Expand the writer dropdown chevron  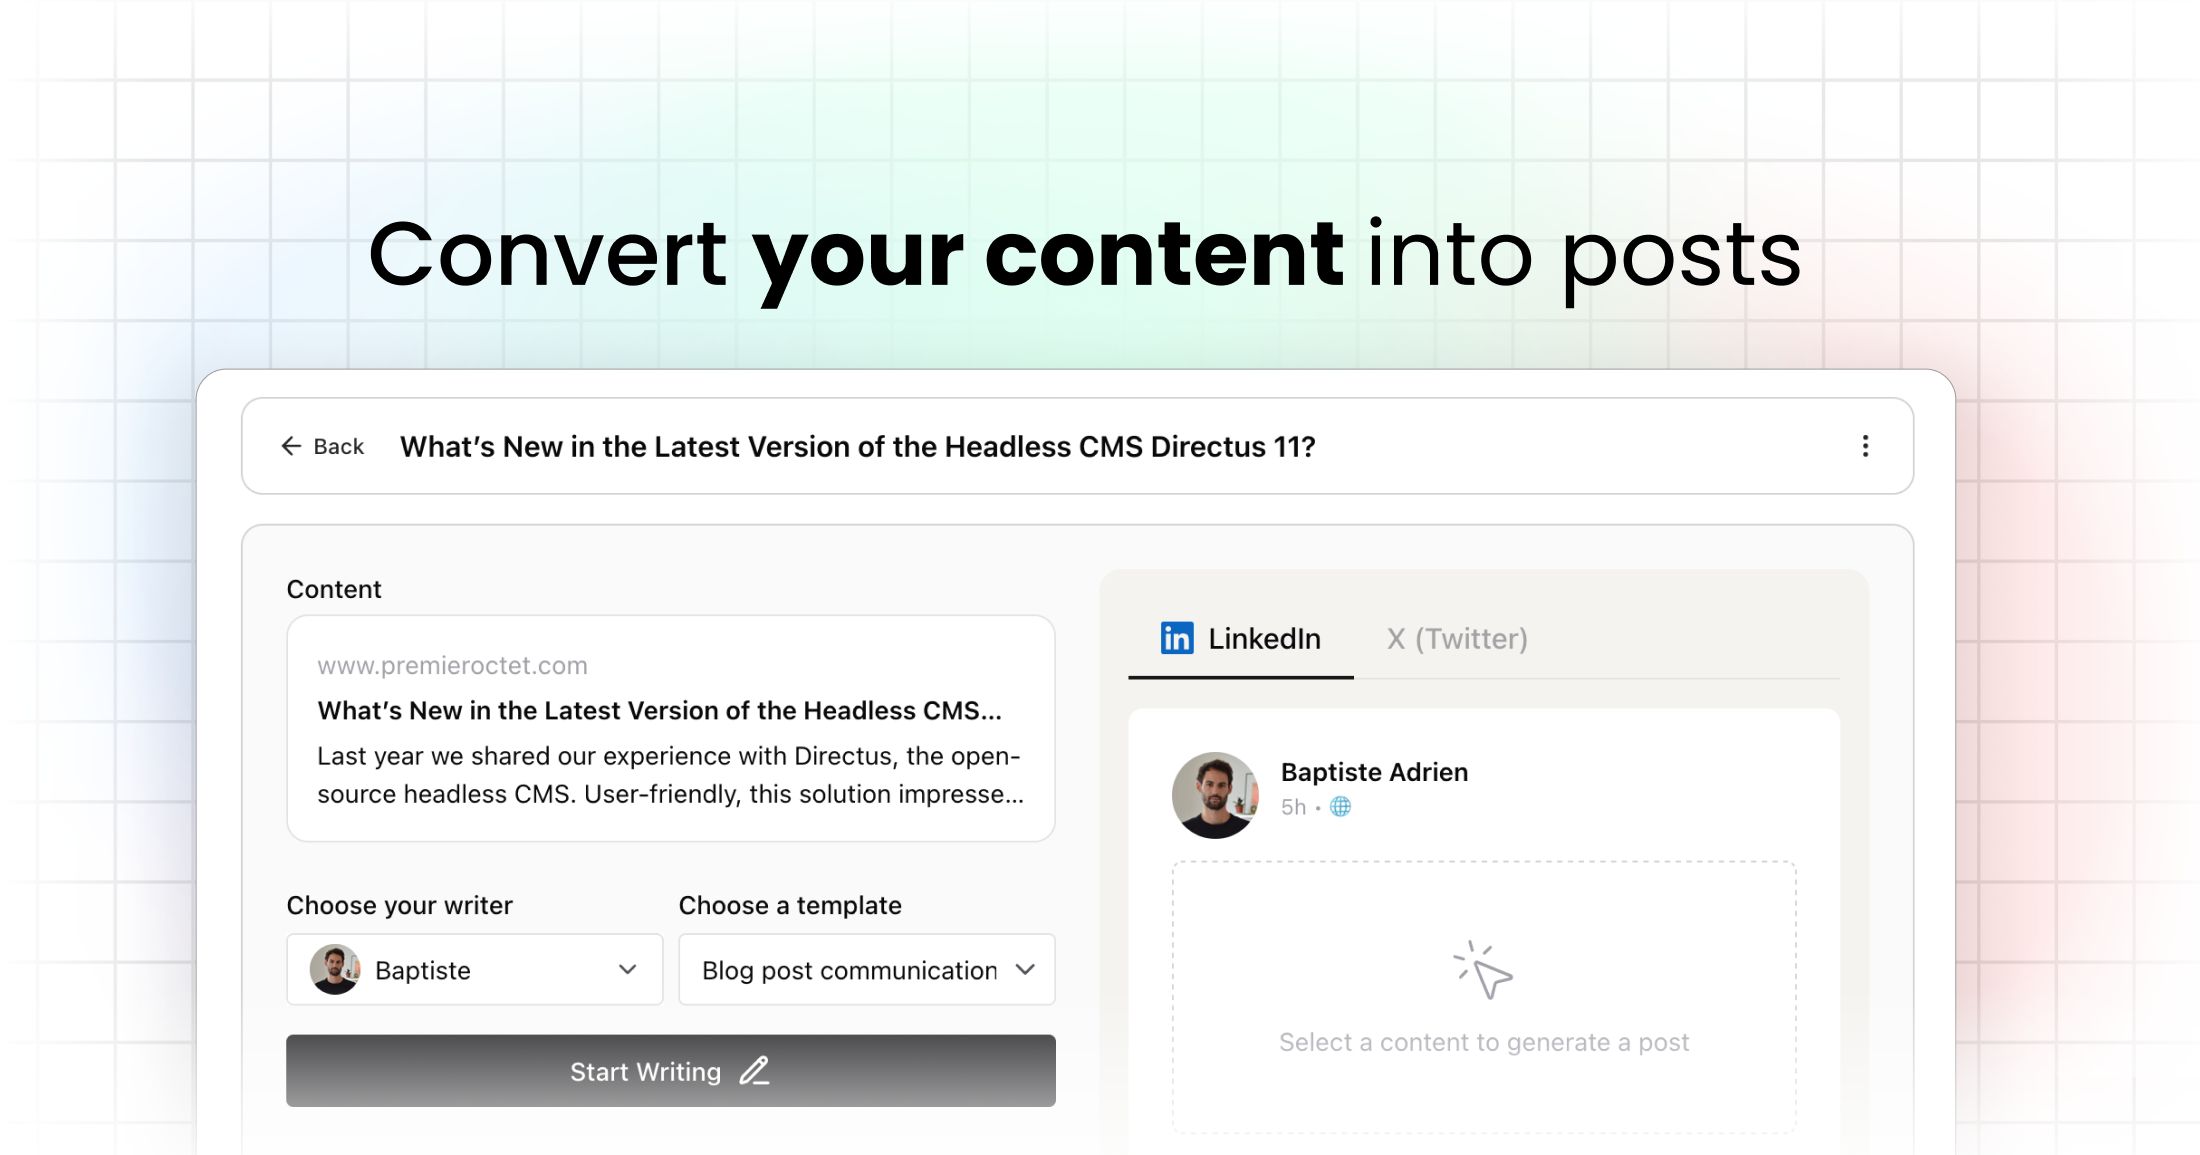628,970
